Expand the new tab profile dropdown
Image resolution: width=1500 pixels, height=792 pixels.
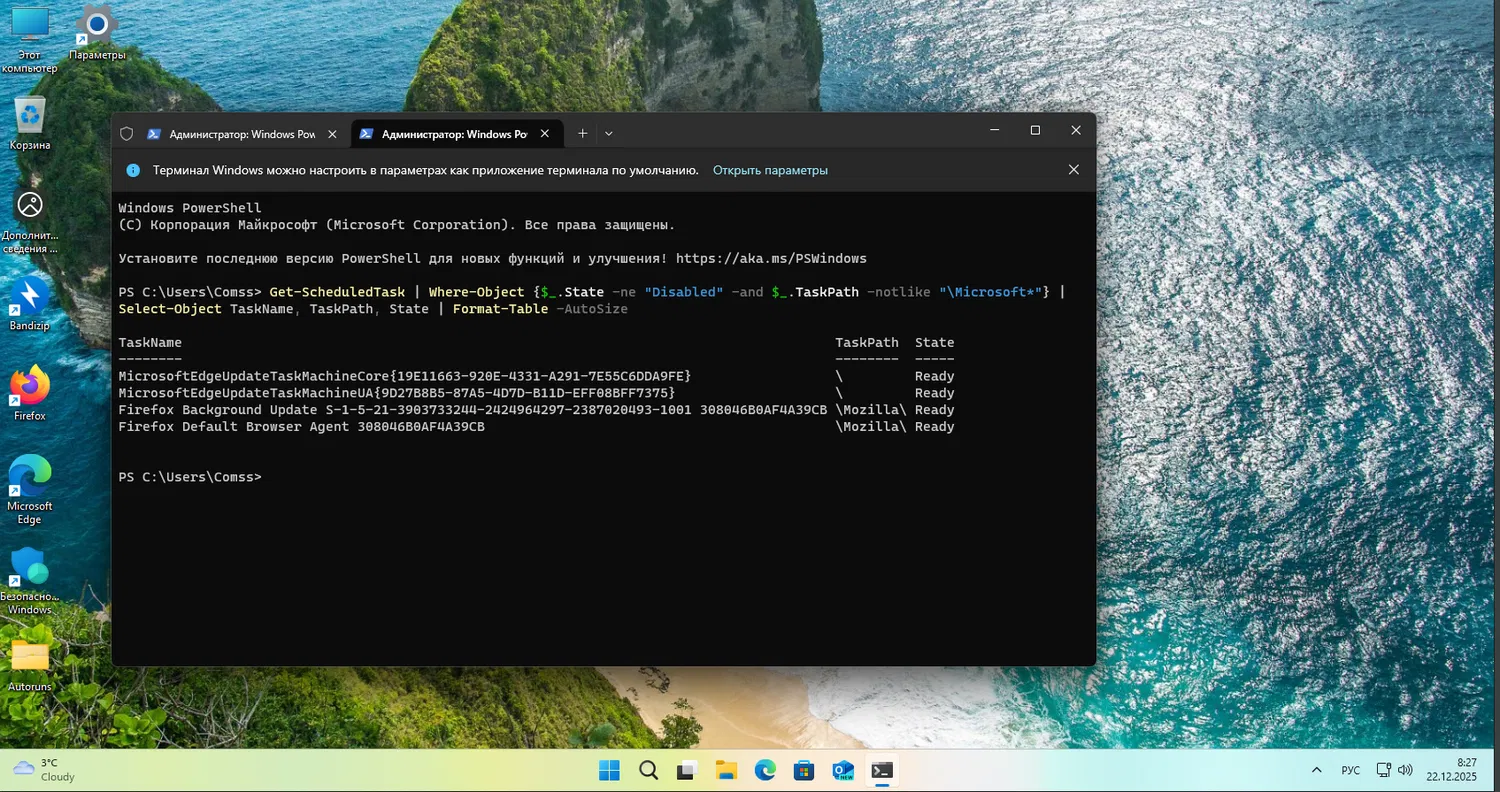tap(609, 133)
